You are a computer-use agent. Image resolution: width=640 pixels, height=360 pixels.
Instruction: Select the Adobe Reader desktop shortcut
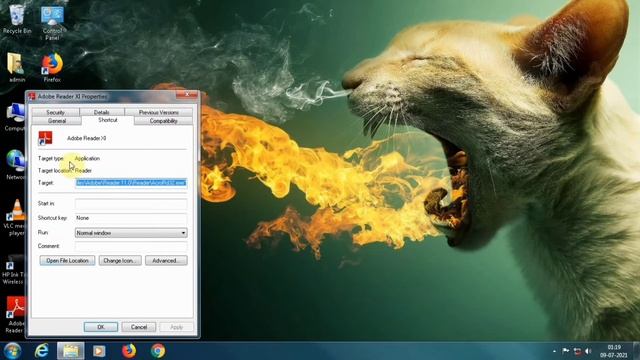(x=15, y=315)
